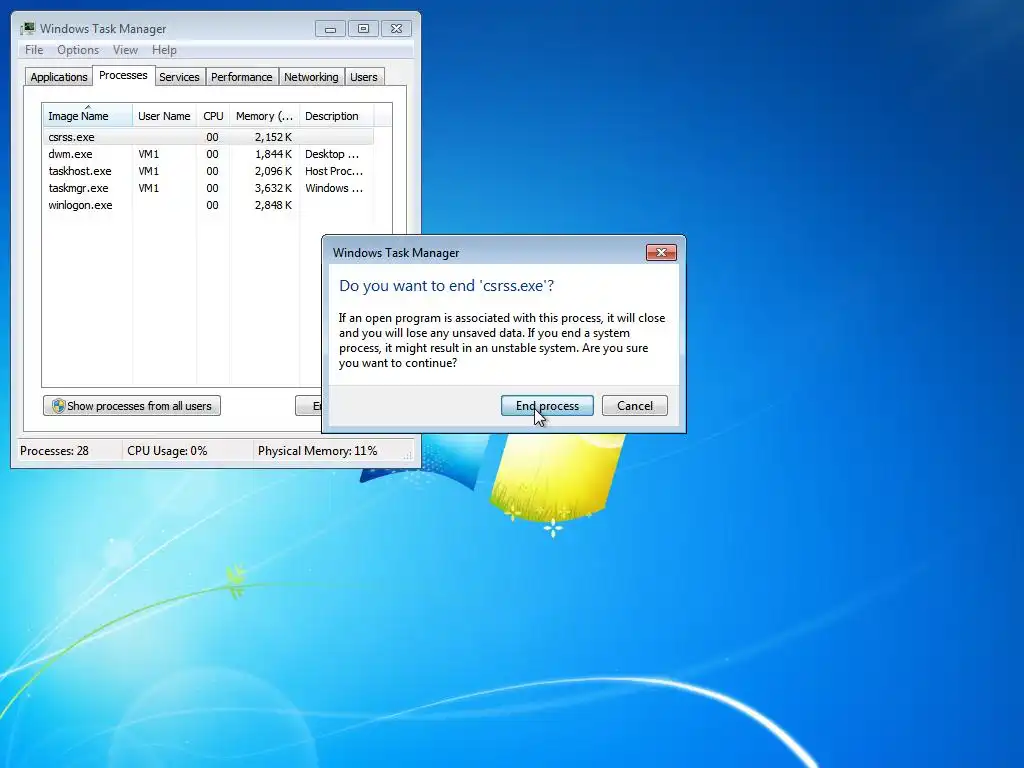The height and width of the screenshot is (768, 1024).
Task: Switch to the Users tab
Action: 364,77
